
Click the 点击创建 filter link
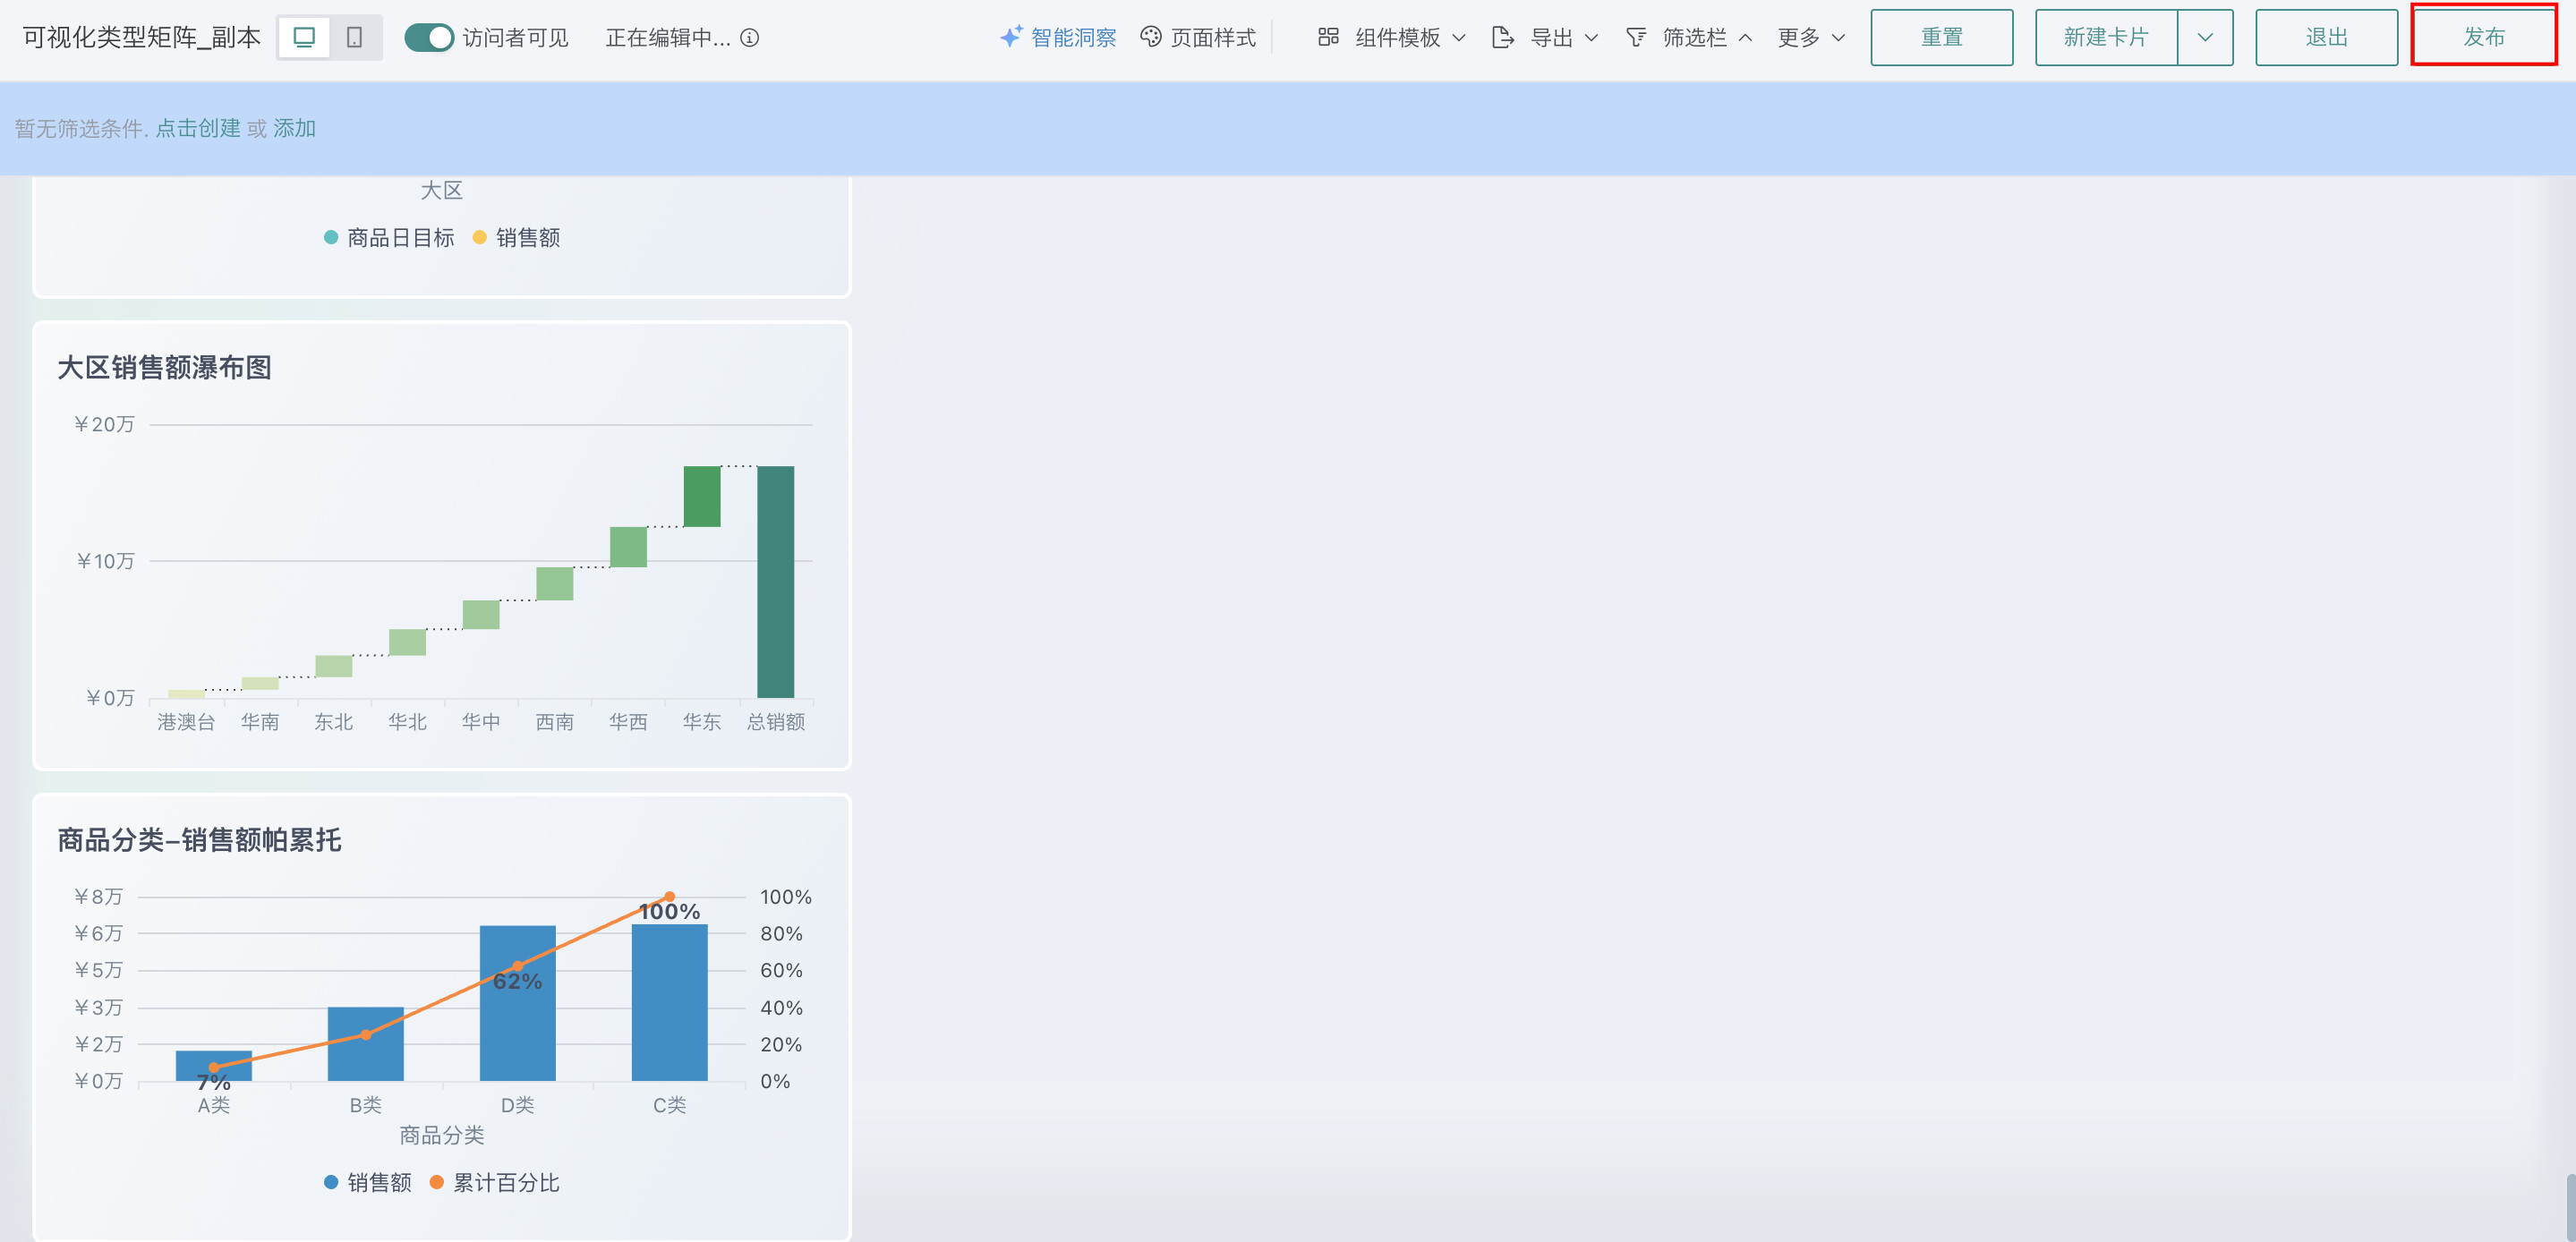[198, 129]
